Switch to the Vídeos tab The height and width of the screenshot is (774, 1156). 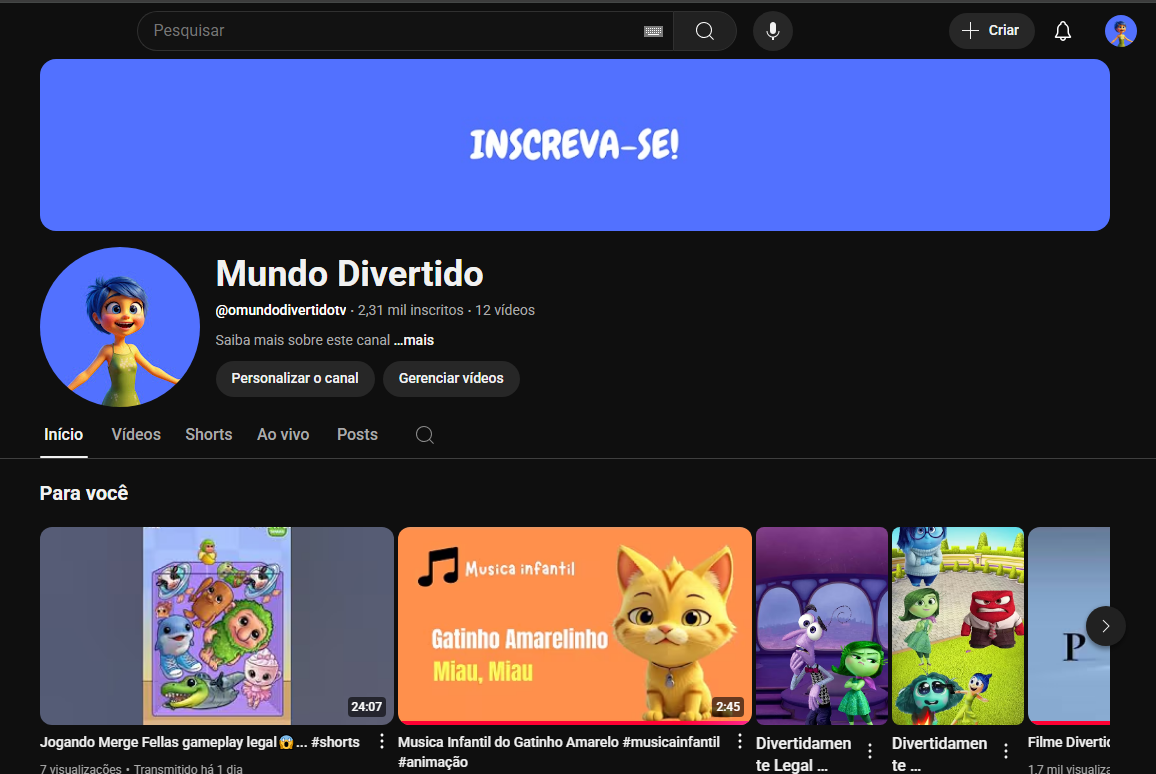tap(136, 435)
